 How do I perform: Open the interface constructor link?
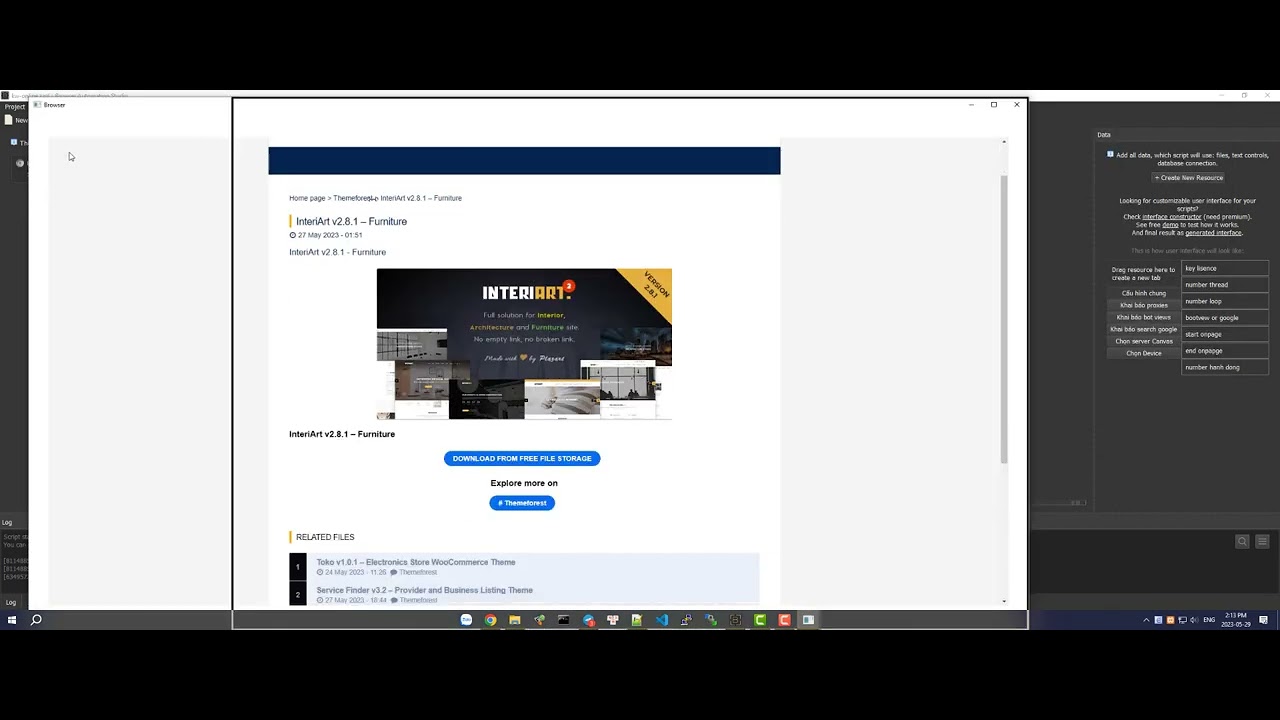1172,217
